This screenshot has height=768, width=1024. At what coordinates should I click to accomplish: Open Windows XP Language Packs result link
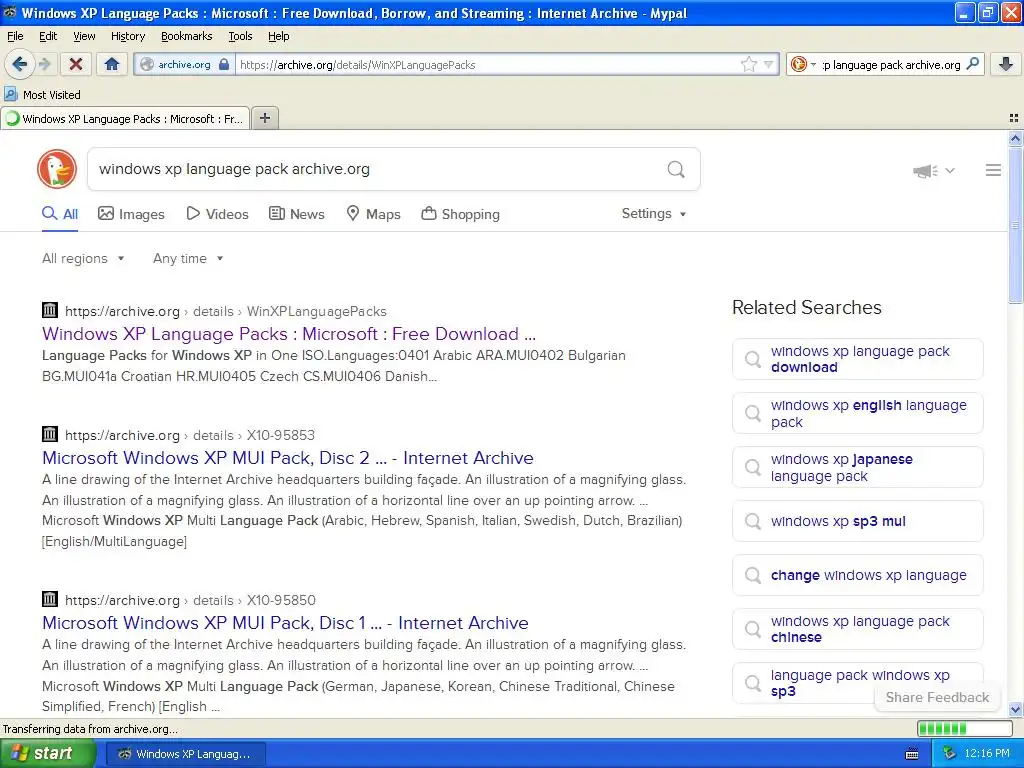click(x=289, y=334)
